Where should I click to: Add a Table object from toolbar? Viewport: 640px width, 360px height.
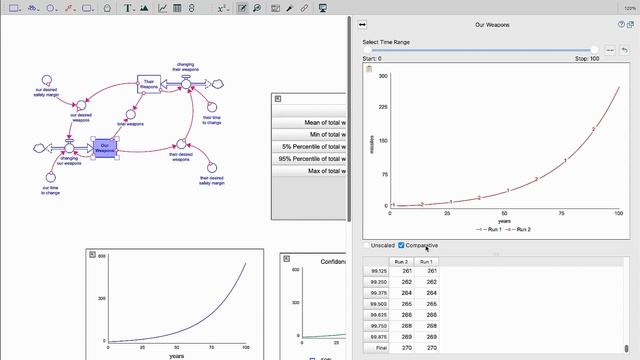(177, 8)
